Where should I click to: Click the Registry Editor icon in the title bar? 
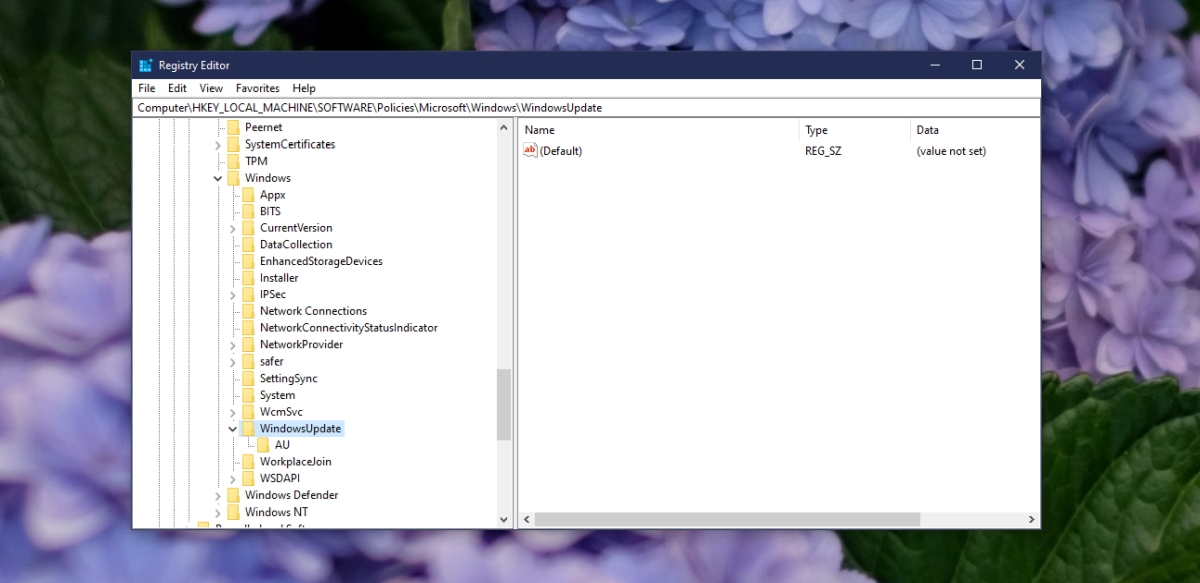146,64
